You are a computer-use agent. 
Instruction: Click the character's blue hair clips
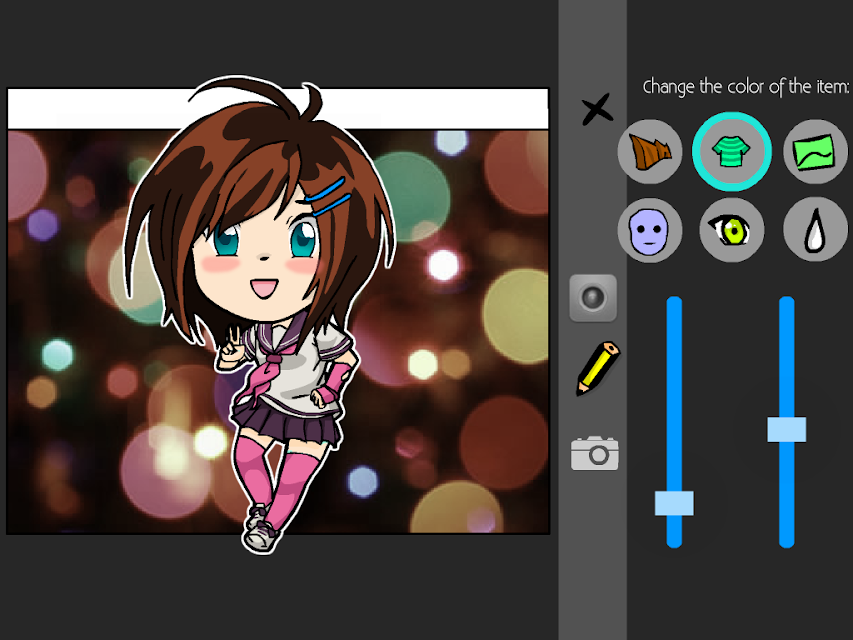tap(327, 196)
